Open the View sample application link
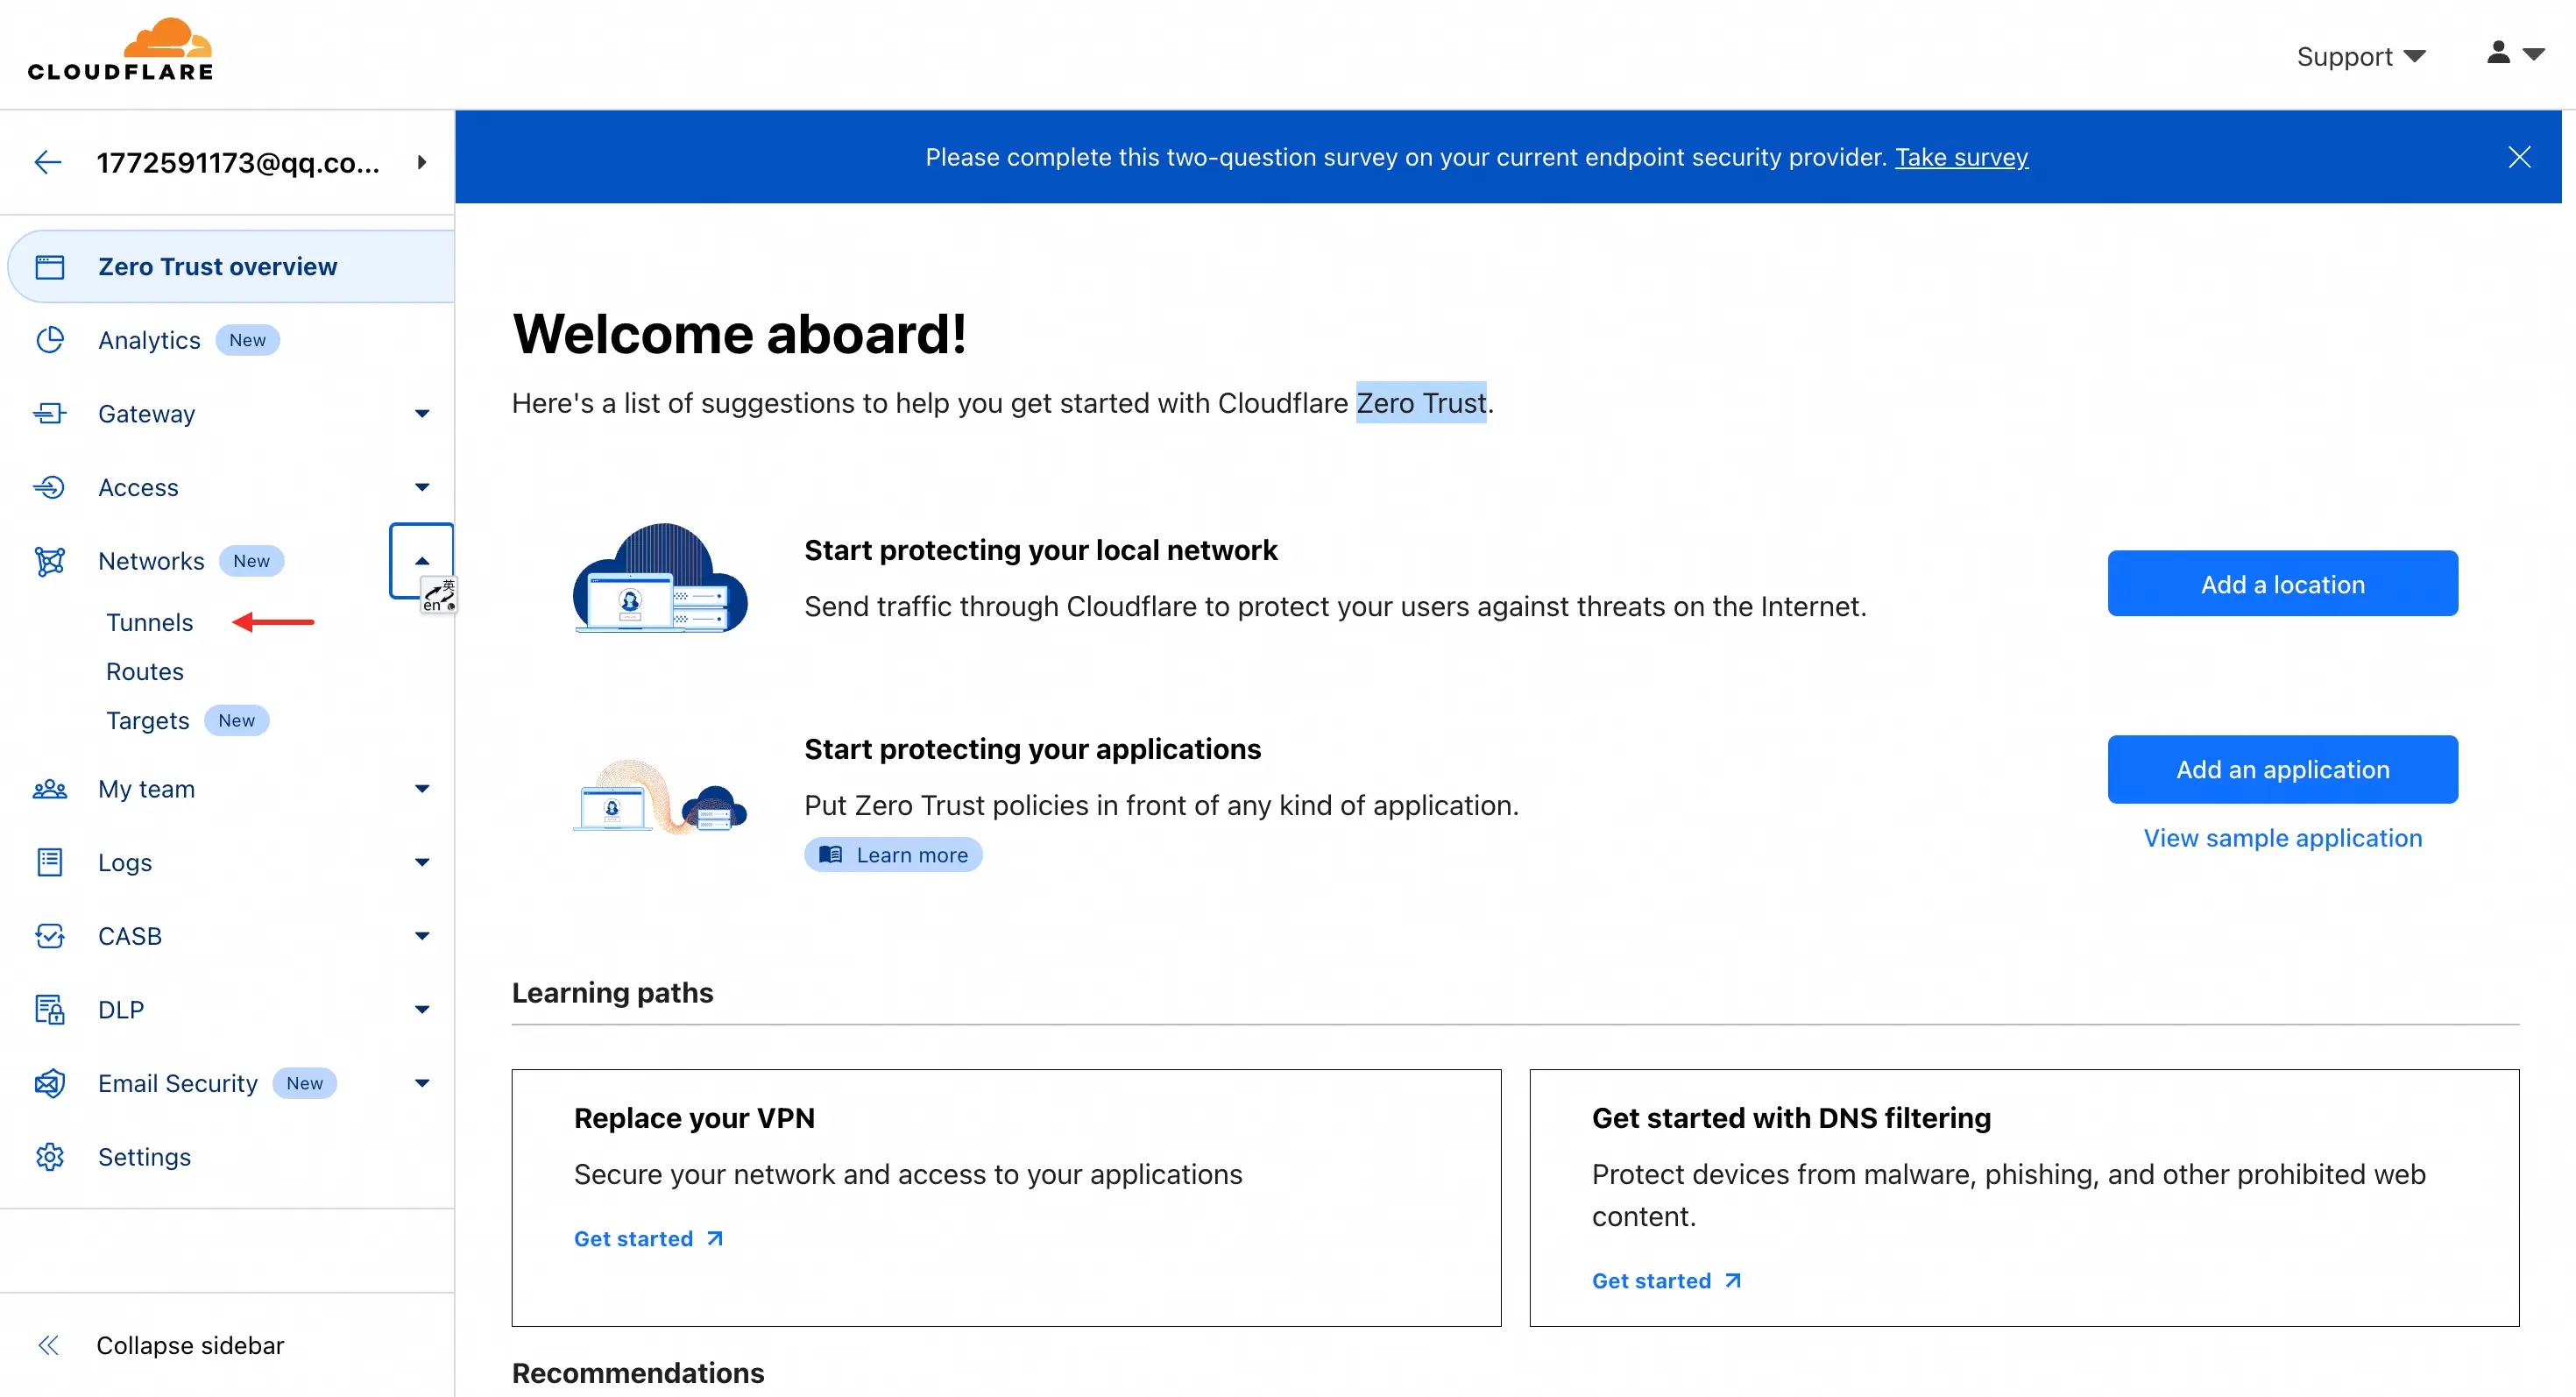The image size is (2576, 1397). (2282, 838)
